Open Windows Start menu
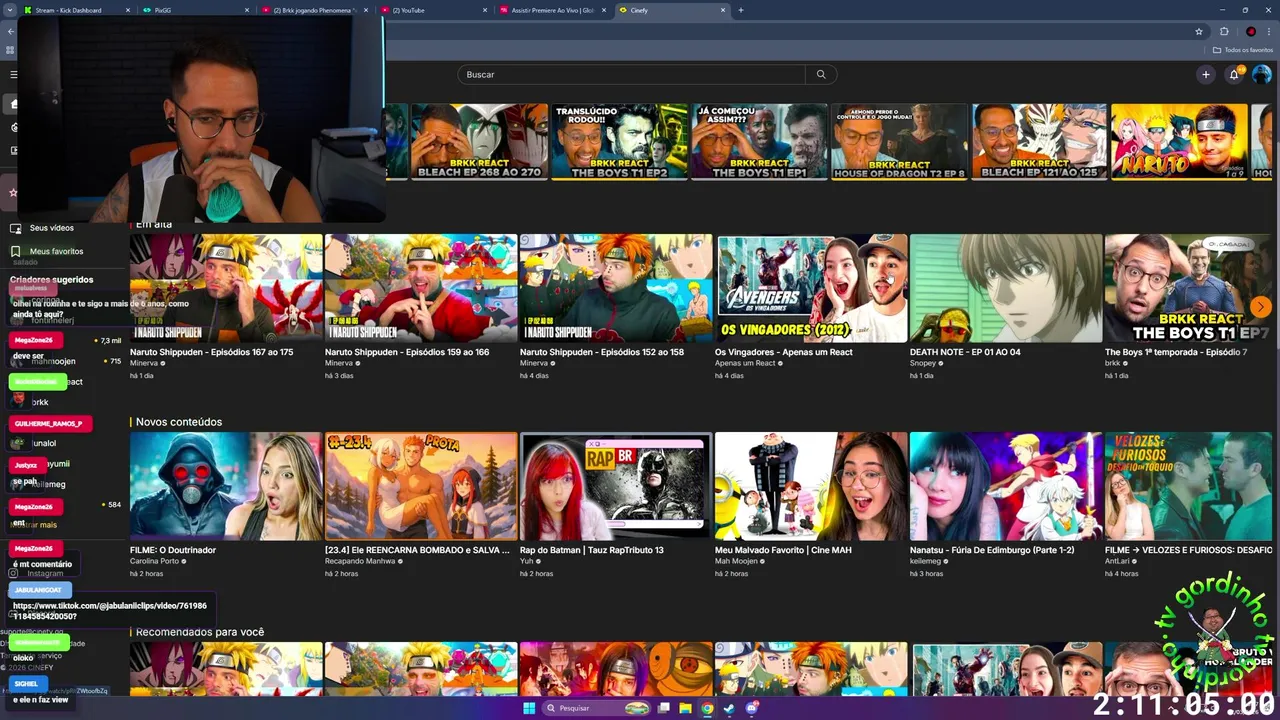1280x720 pixels. pos(529,708)
